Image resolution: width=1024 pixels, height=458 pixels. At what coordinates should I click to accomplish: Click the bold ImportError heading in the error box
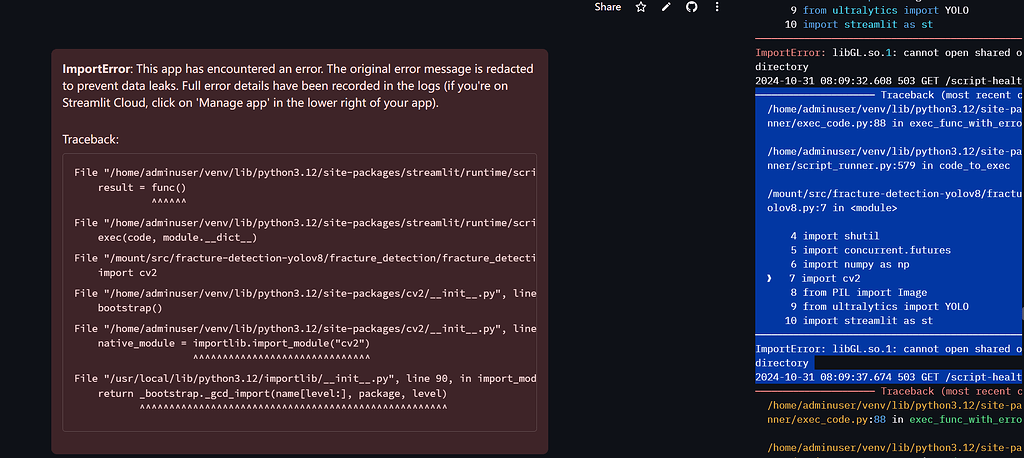(96, 70)
